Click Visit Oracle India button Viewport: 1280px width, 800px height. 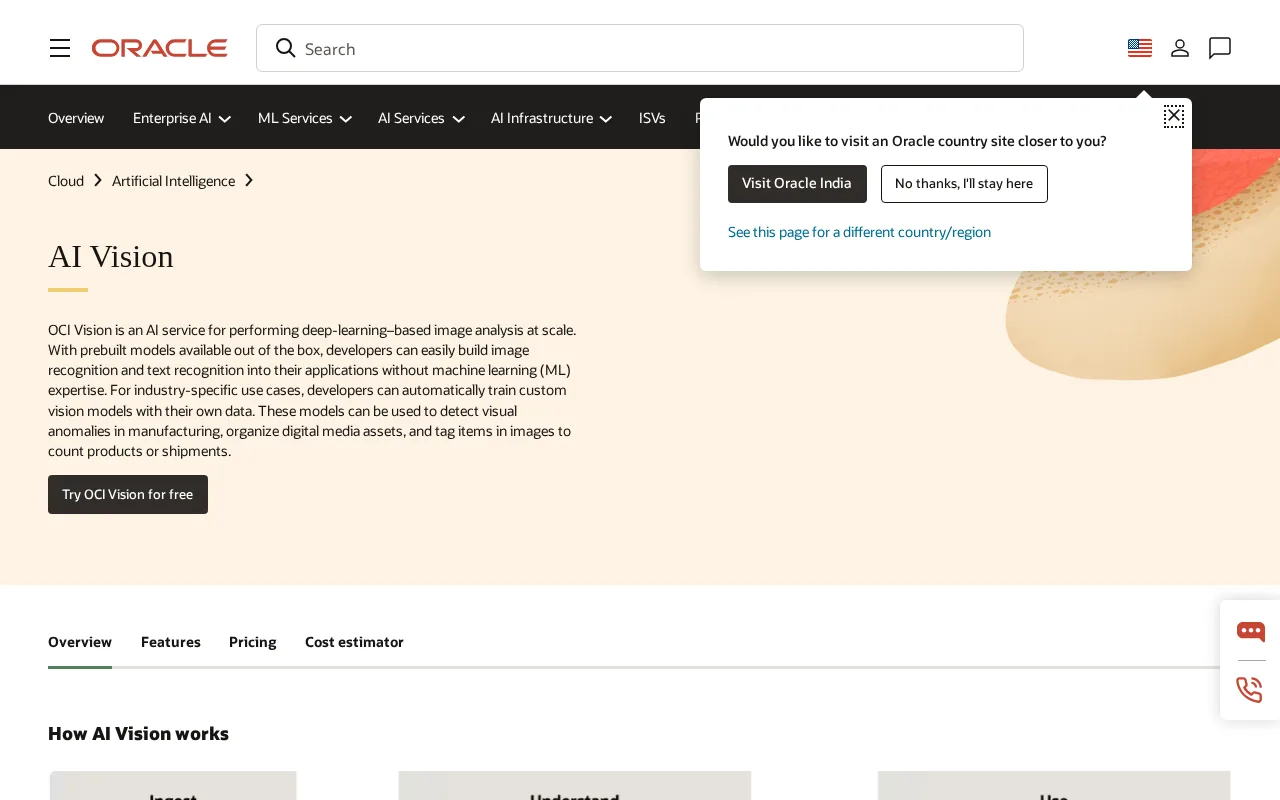pyautogui.click(x=797, y=184)
